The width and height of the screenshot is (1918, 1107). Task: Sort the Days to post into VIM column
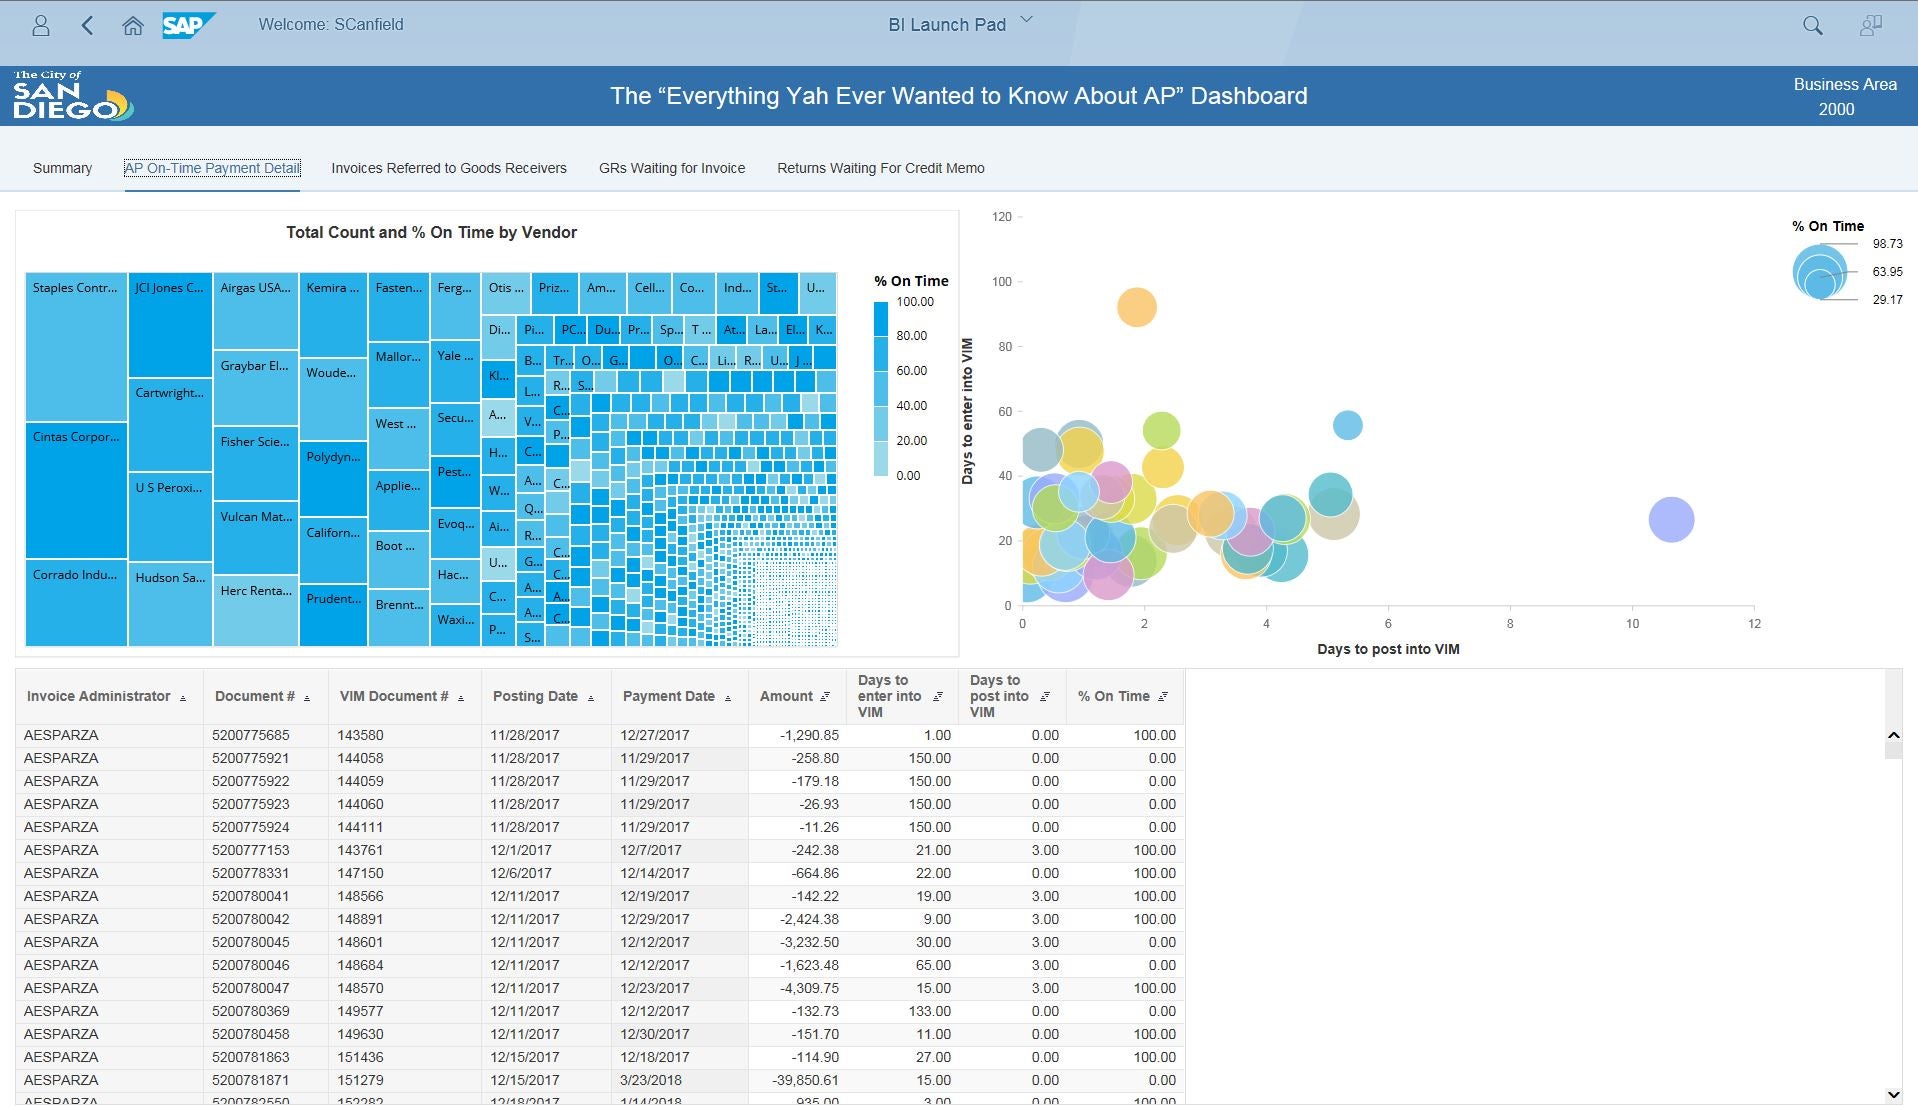[1045, 696]
